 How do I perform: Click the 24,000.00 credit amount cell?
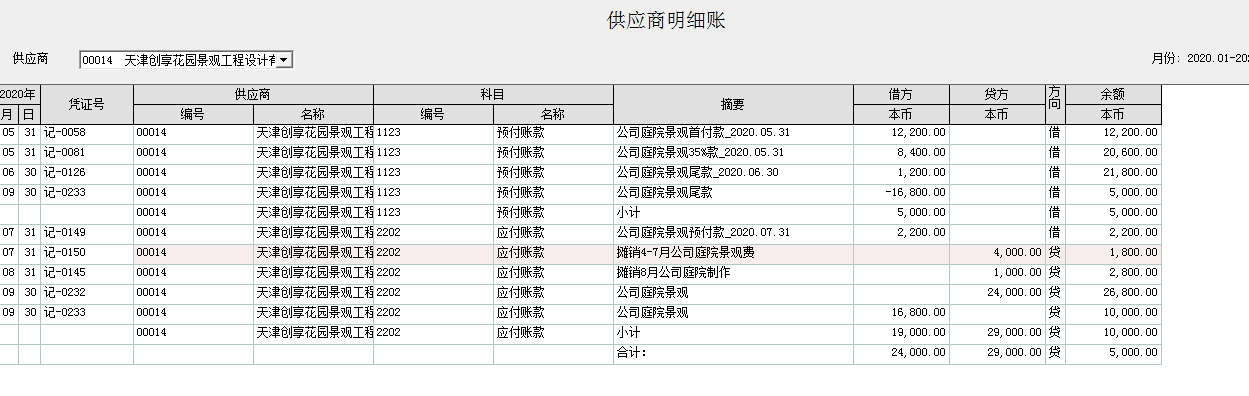click(x=997, y=292)
